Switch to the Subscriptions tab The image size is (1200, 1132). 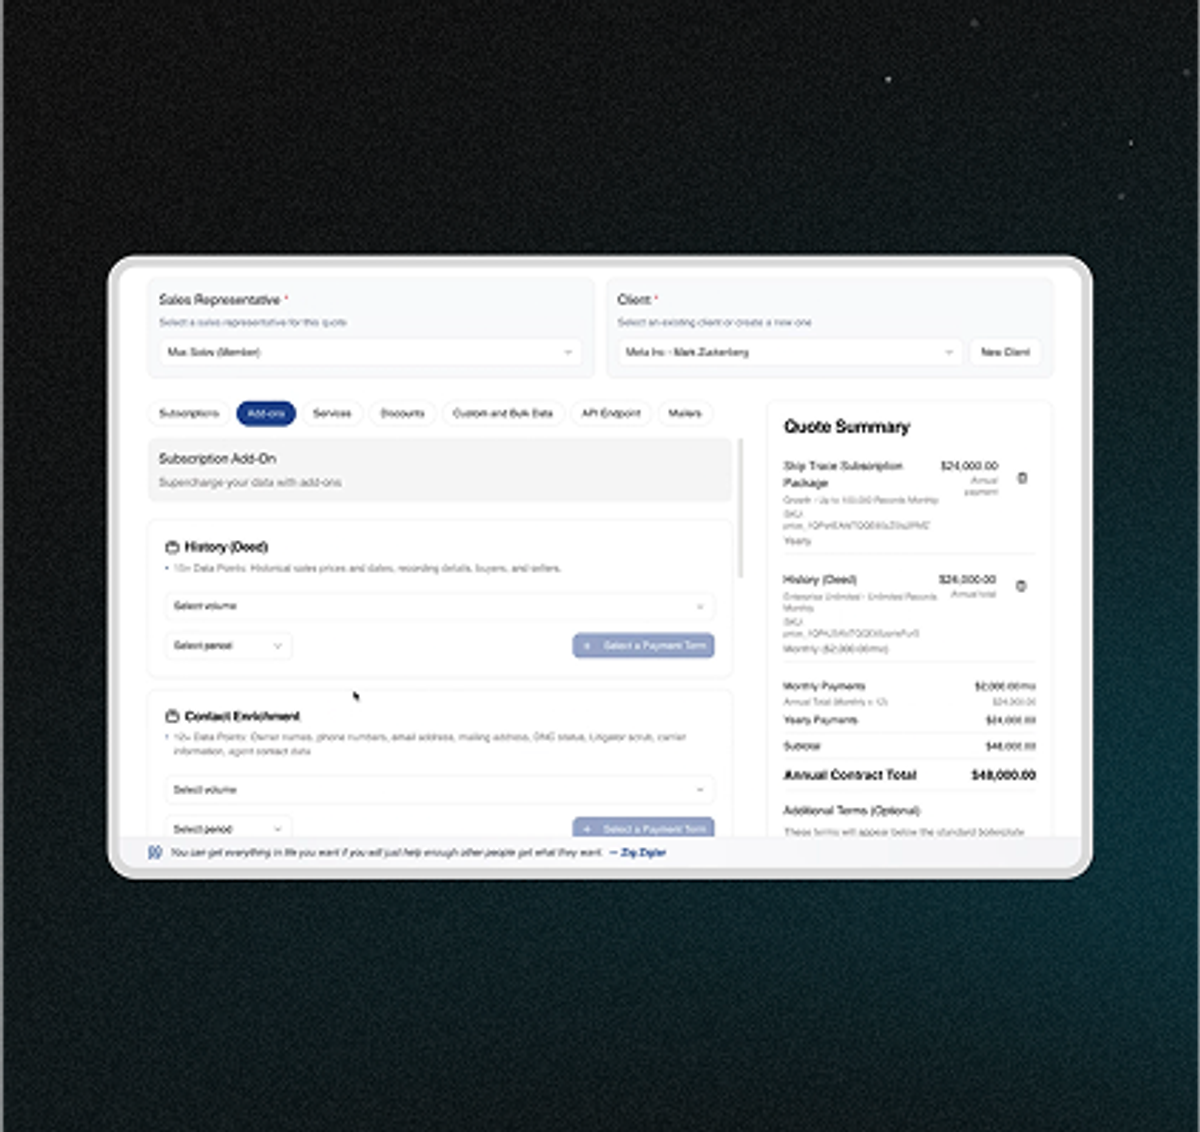pos(189,413)
